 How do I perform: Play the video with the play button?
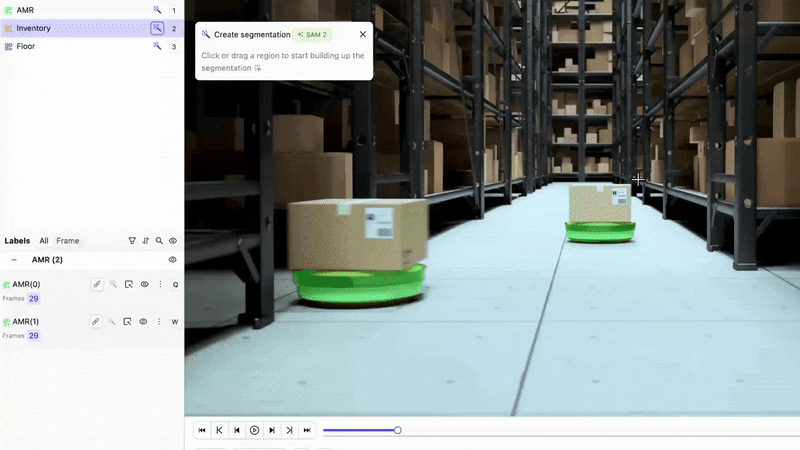[x=254, y=430]
